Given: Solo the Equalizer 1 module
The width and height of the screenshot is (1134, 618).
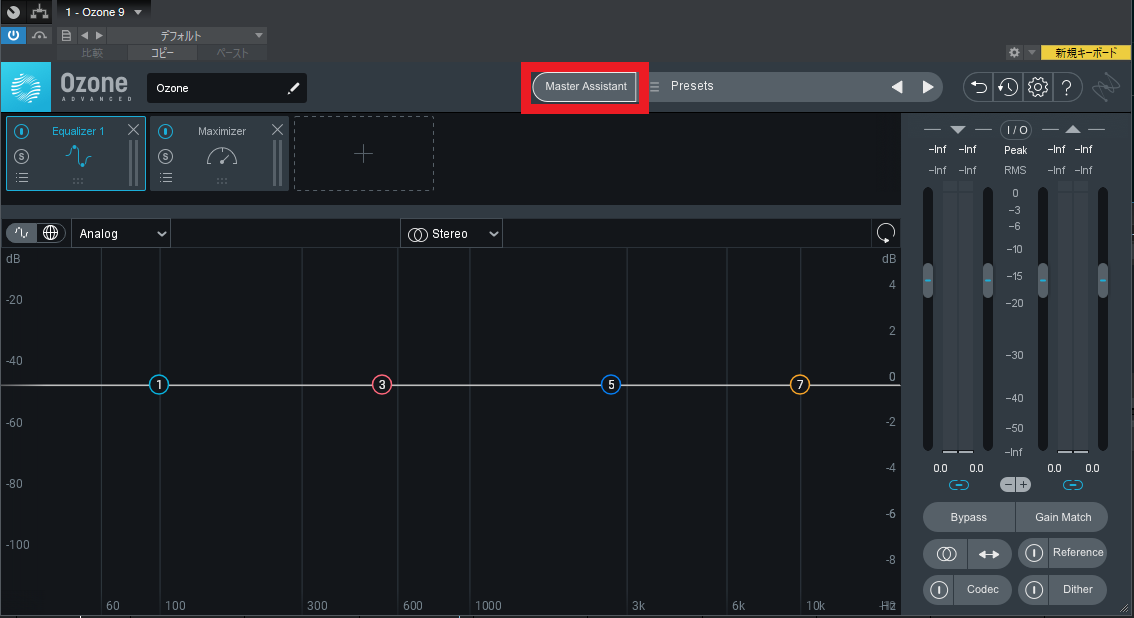Looking at the screenshot, I should [22, 156].
